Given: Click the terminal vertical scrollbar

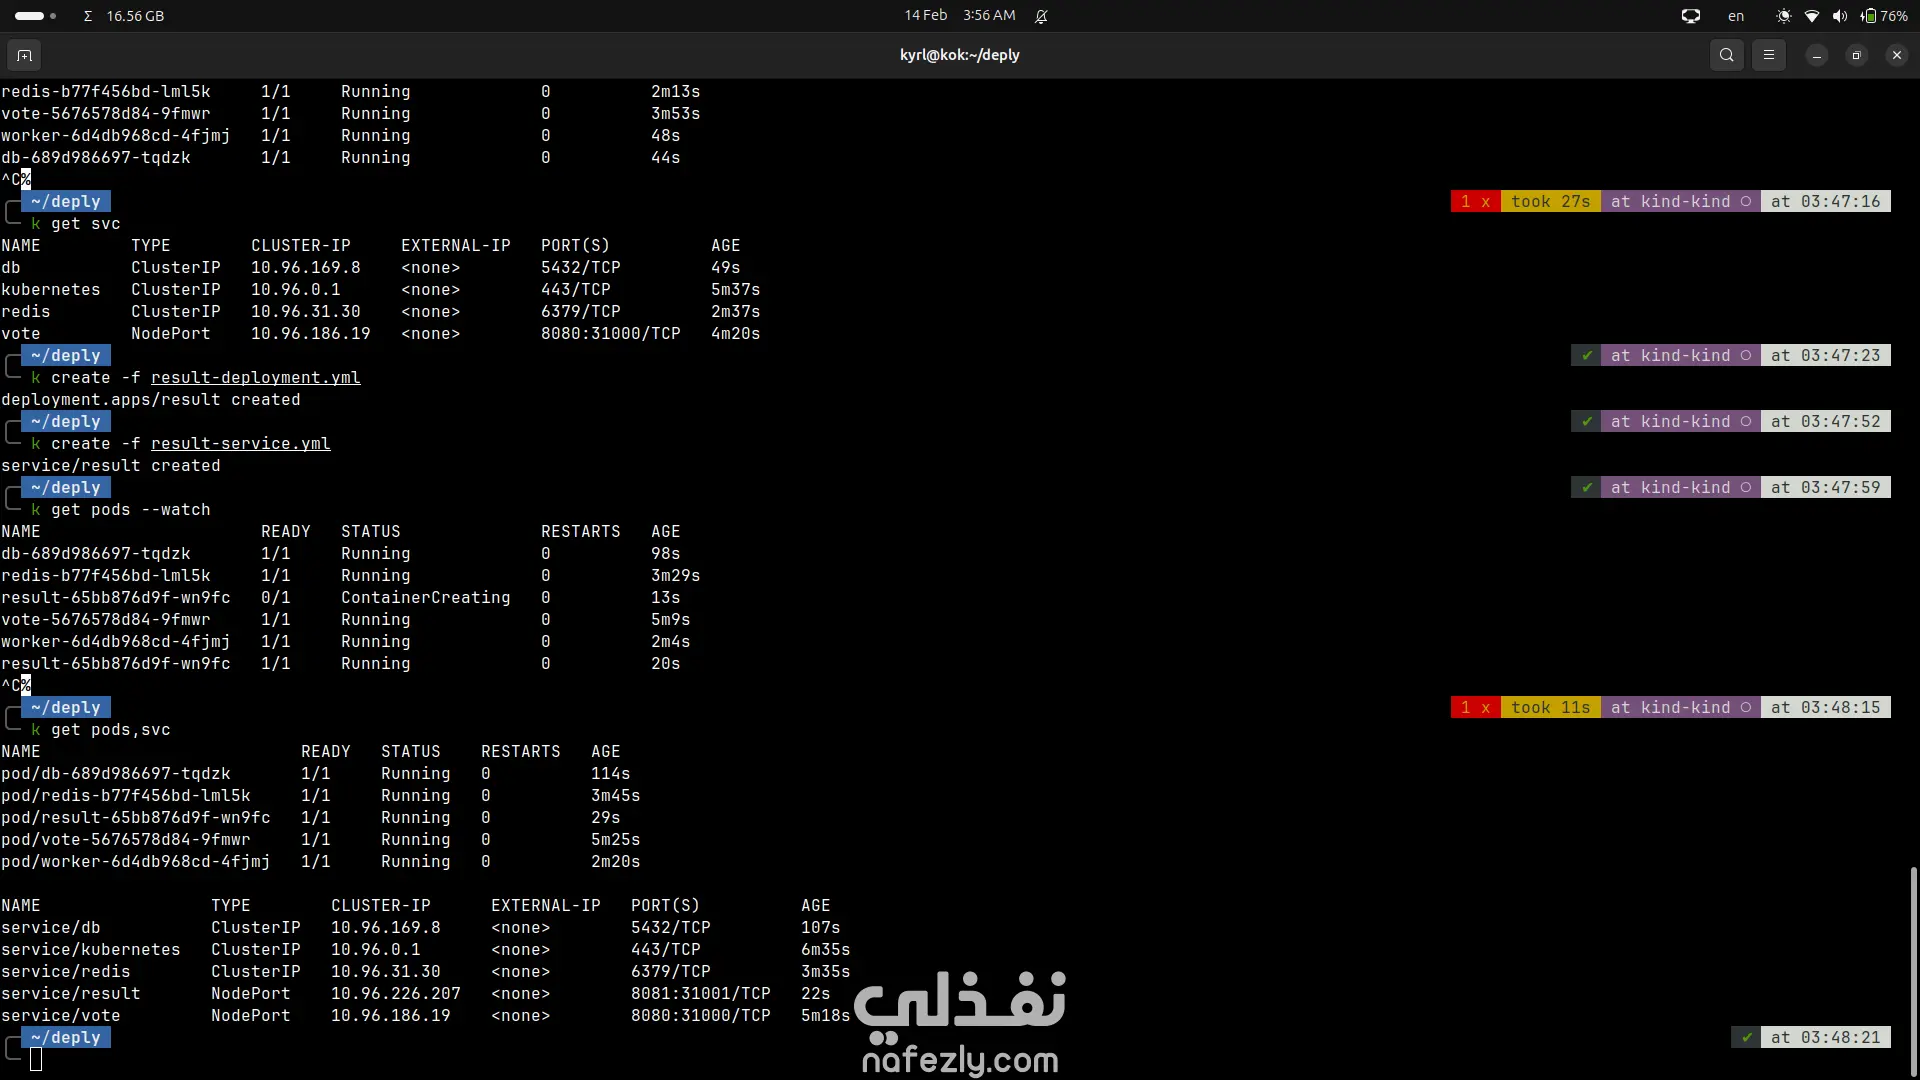Looking at the screenshot, I should [1913, 970].
